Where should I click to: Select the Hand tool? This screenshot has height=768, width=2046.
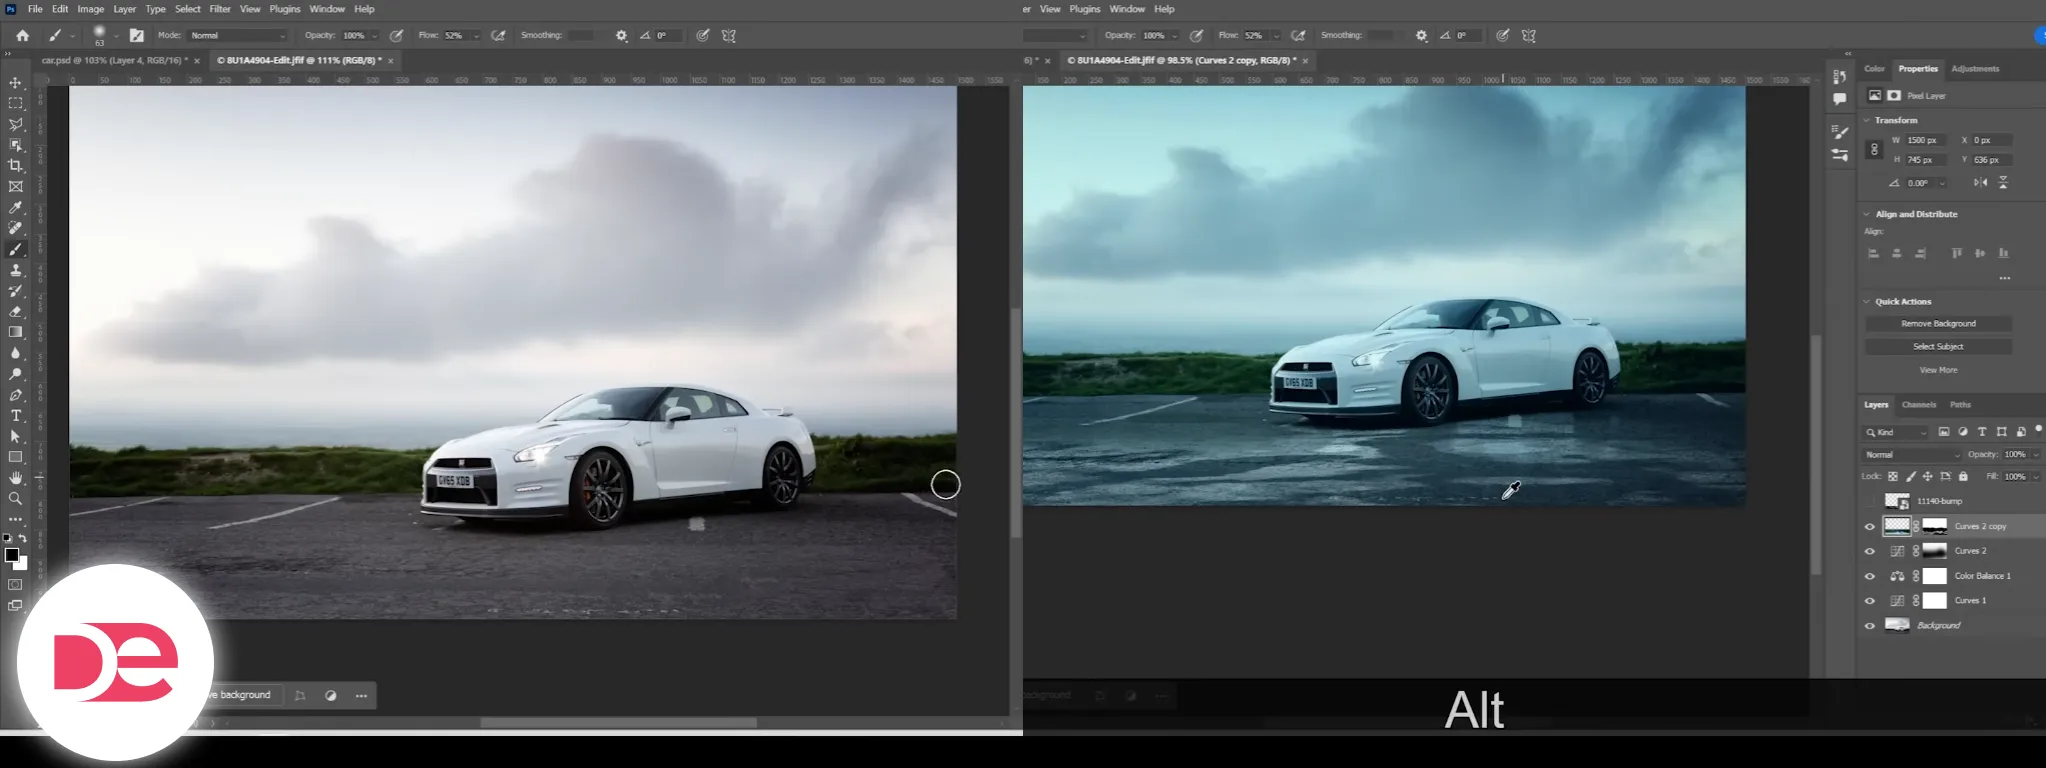(15, 478)
